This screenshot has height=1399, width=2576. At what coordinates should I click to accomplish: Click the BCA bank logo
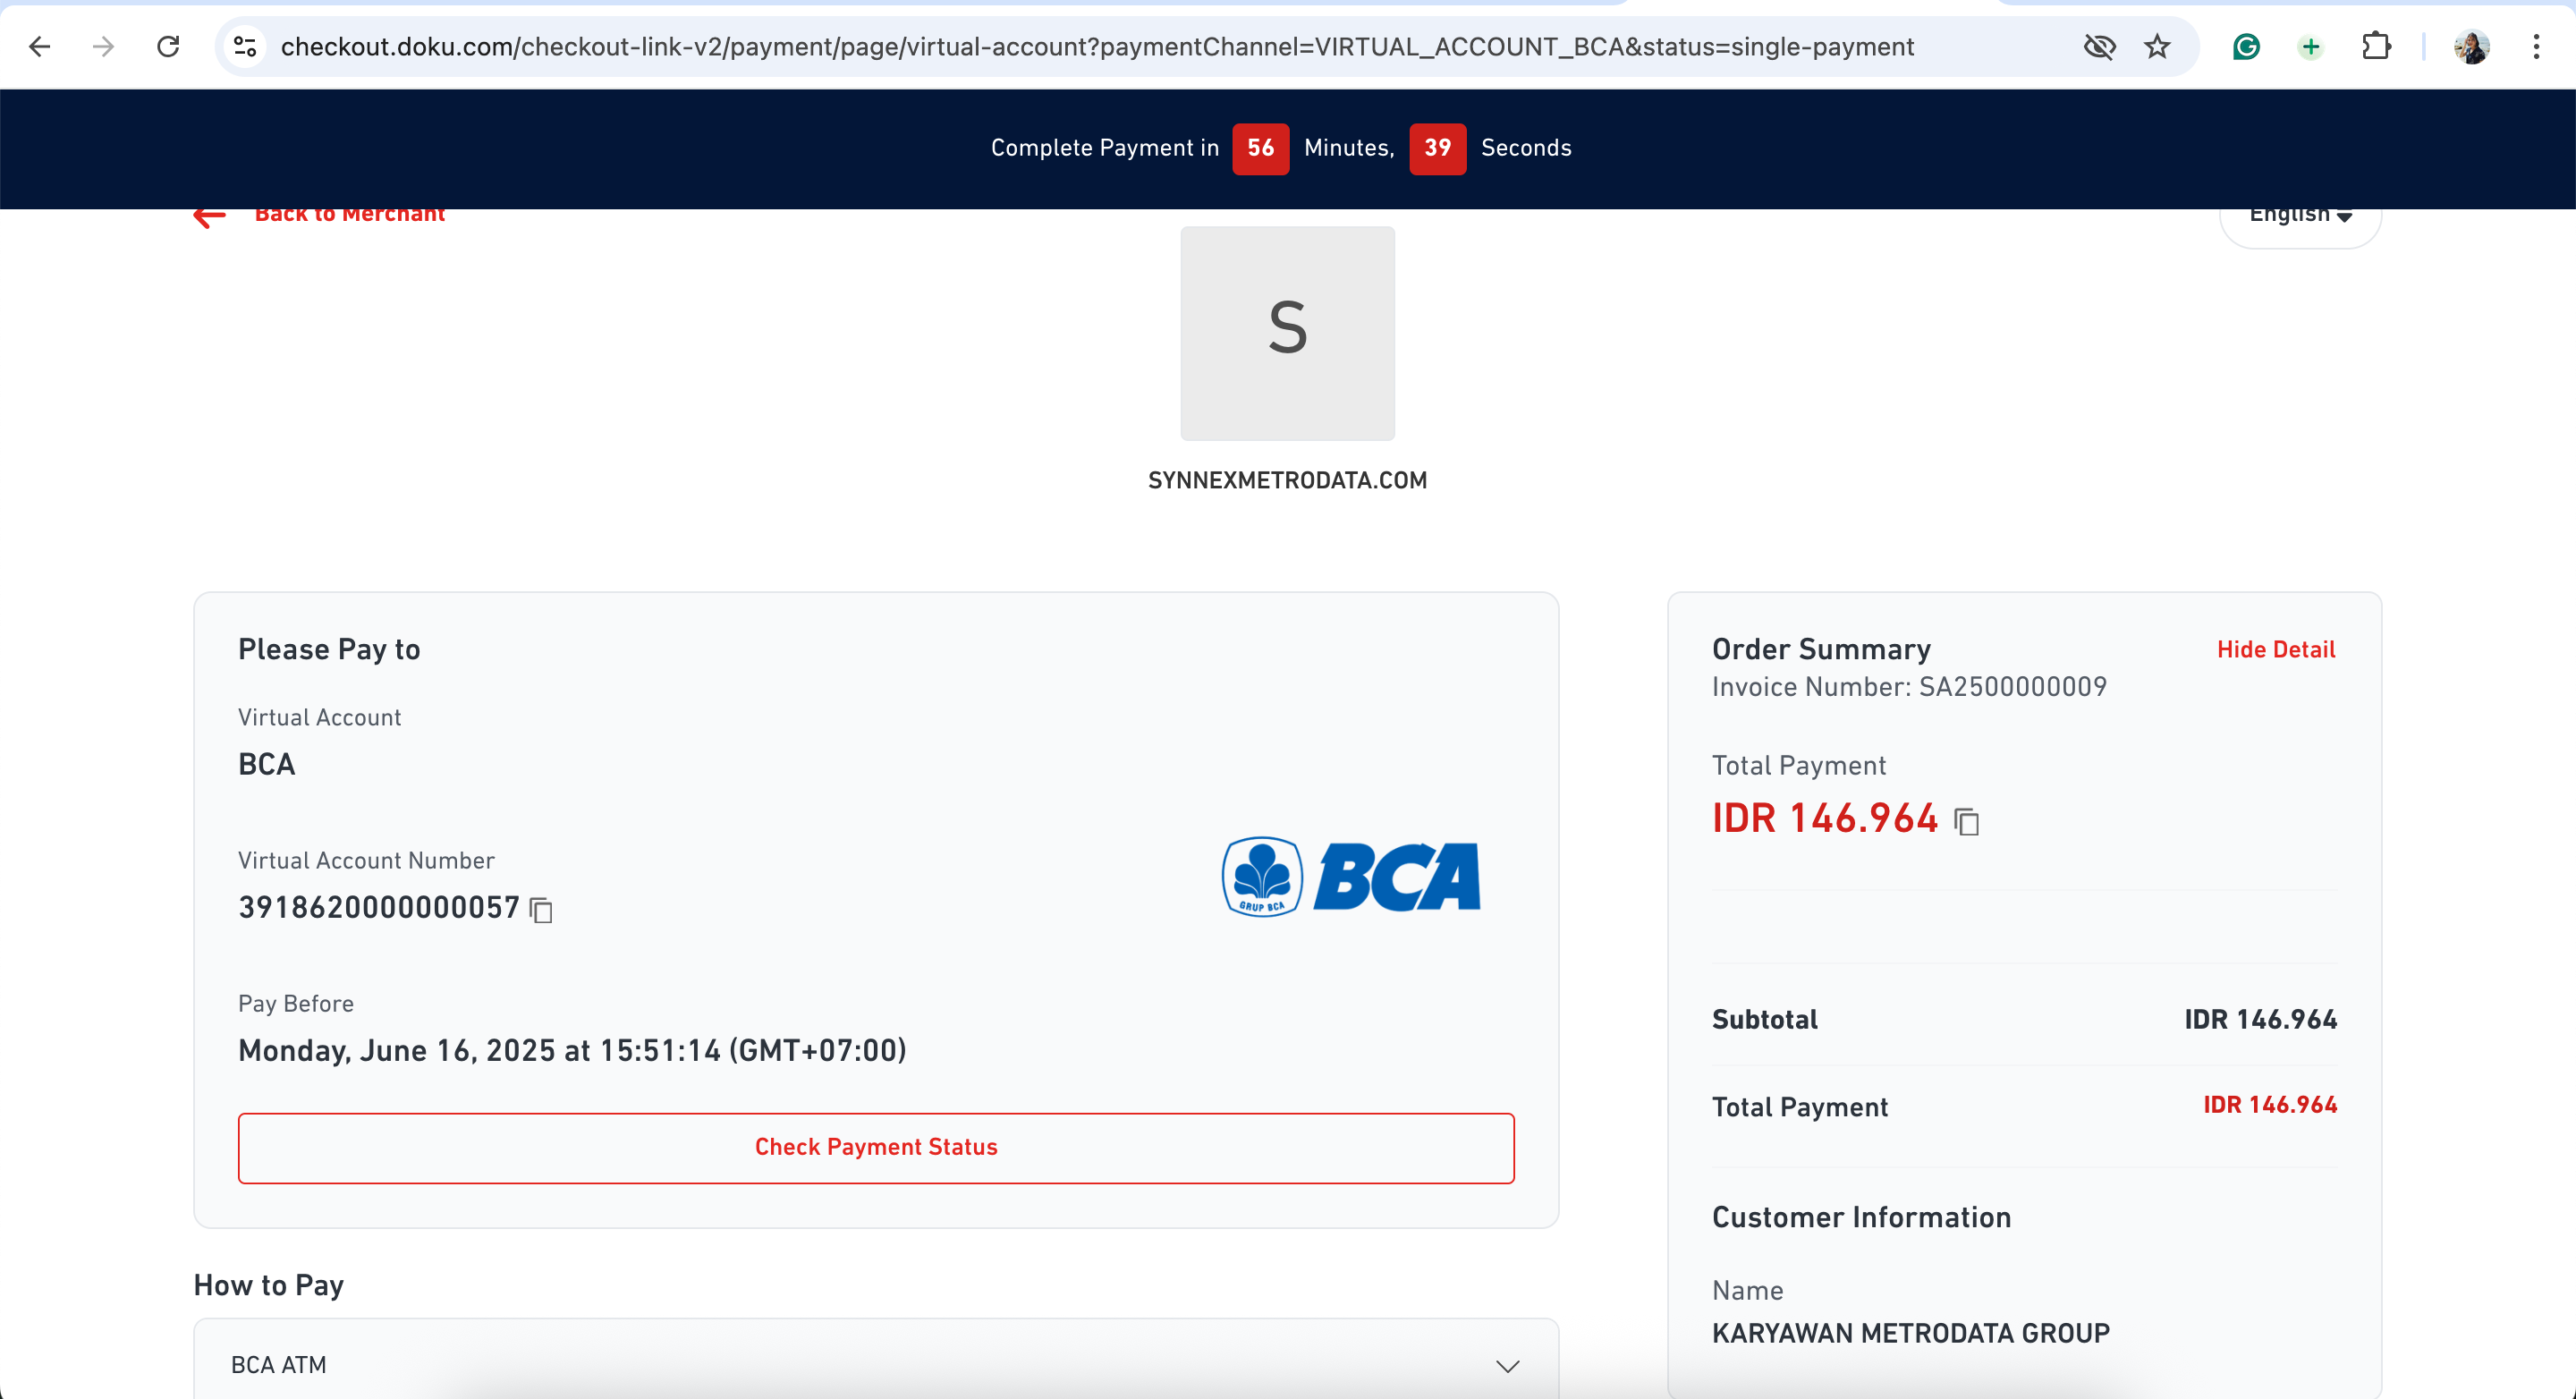[x=1350, y=876]
